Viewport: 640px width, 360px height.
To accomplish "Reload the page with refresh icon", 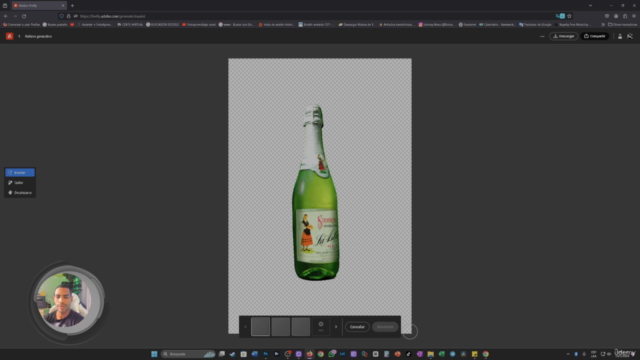I will [24, 16].
